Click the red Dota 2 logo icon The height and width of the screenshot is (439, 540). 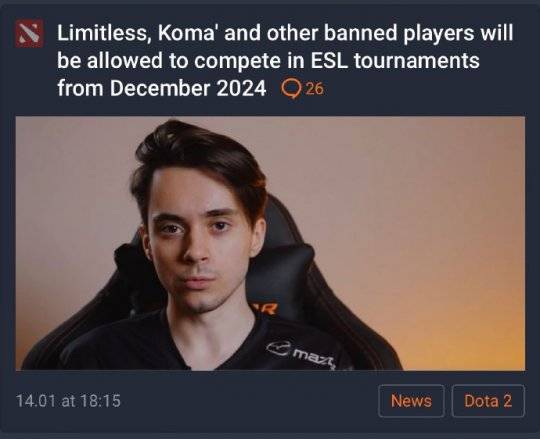click(29, 33)
